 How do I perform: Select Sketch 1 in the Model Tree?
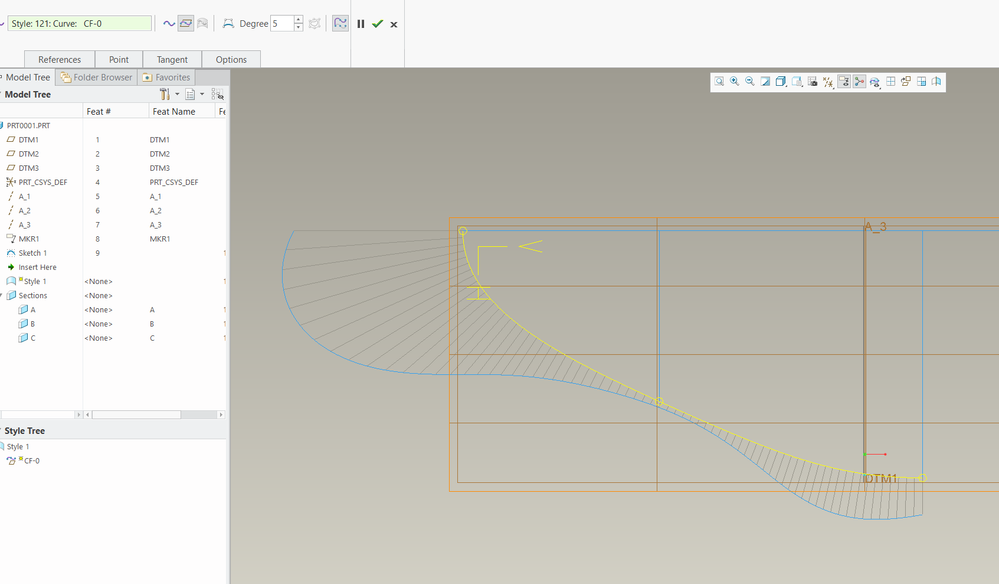32,253
